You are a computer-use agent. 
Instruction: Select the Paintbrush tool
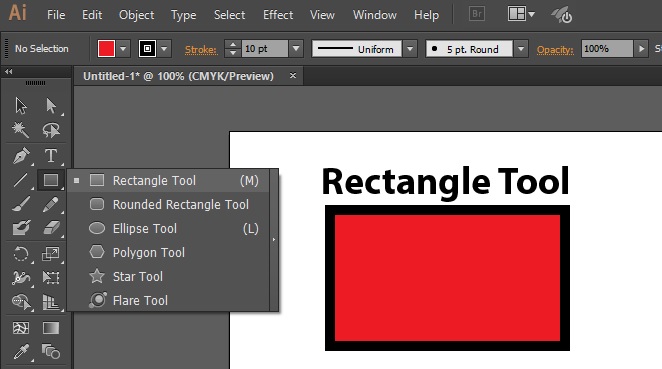21,204
